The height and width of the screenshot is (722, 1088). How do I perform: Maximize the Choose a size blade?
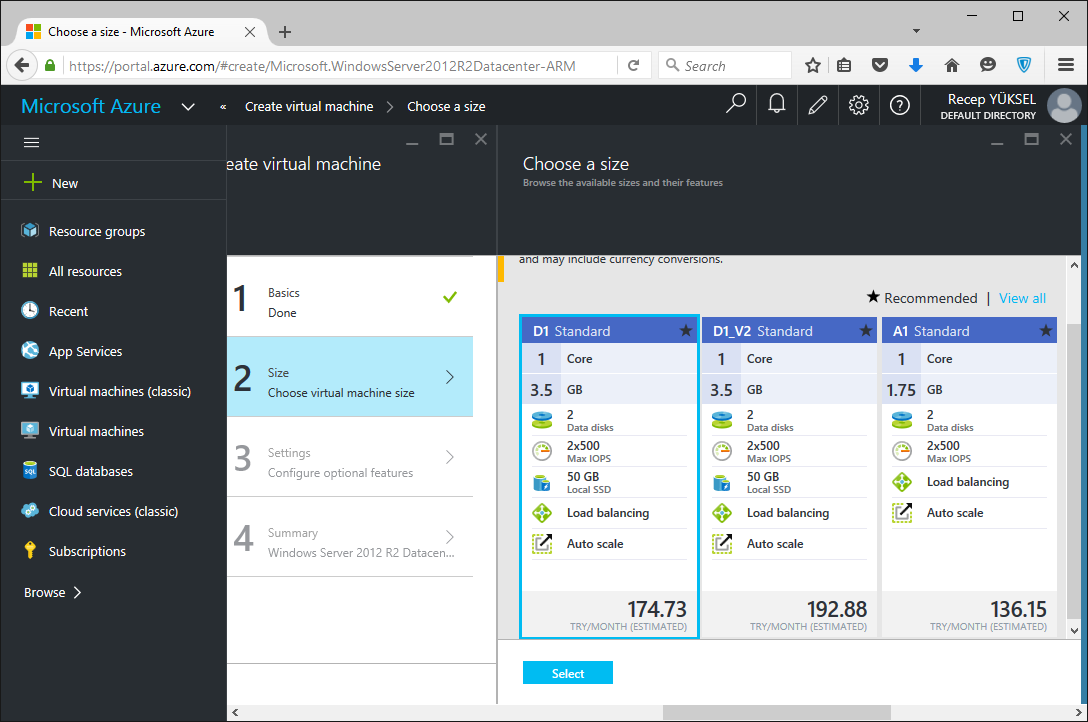[1031, 139]
